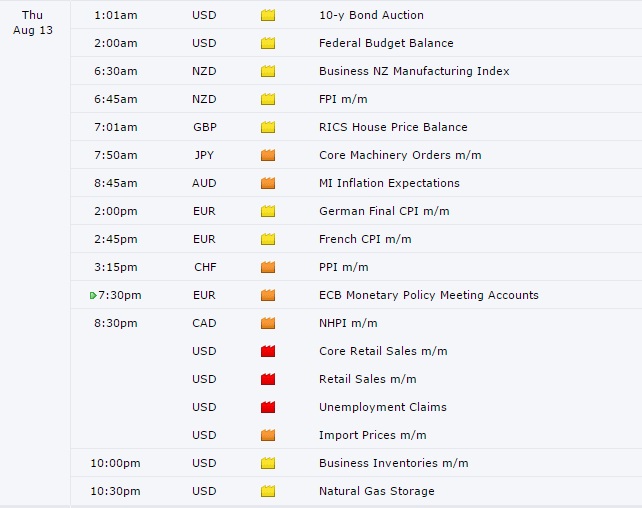Image resolution: width=642 pixels, height=508 pixels.
Task: Click orange impact icon for Import Prices m/m
Action: point(268,435)
